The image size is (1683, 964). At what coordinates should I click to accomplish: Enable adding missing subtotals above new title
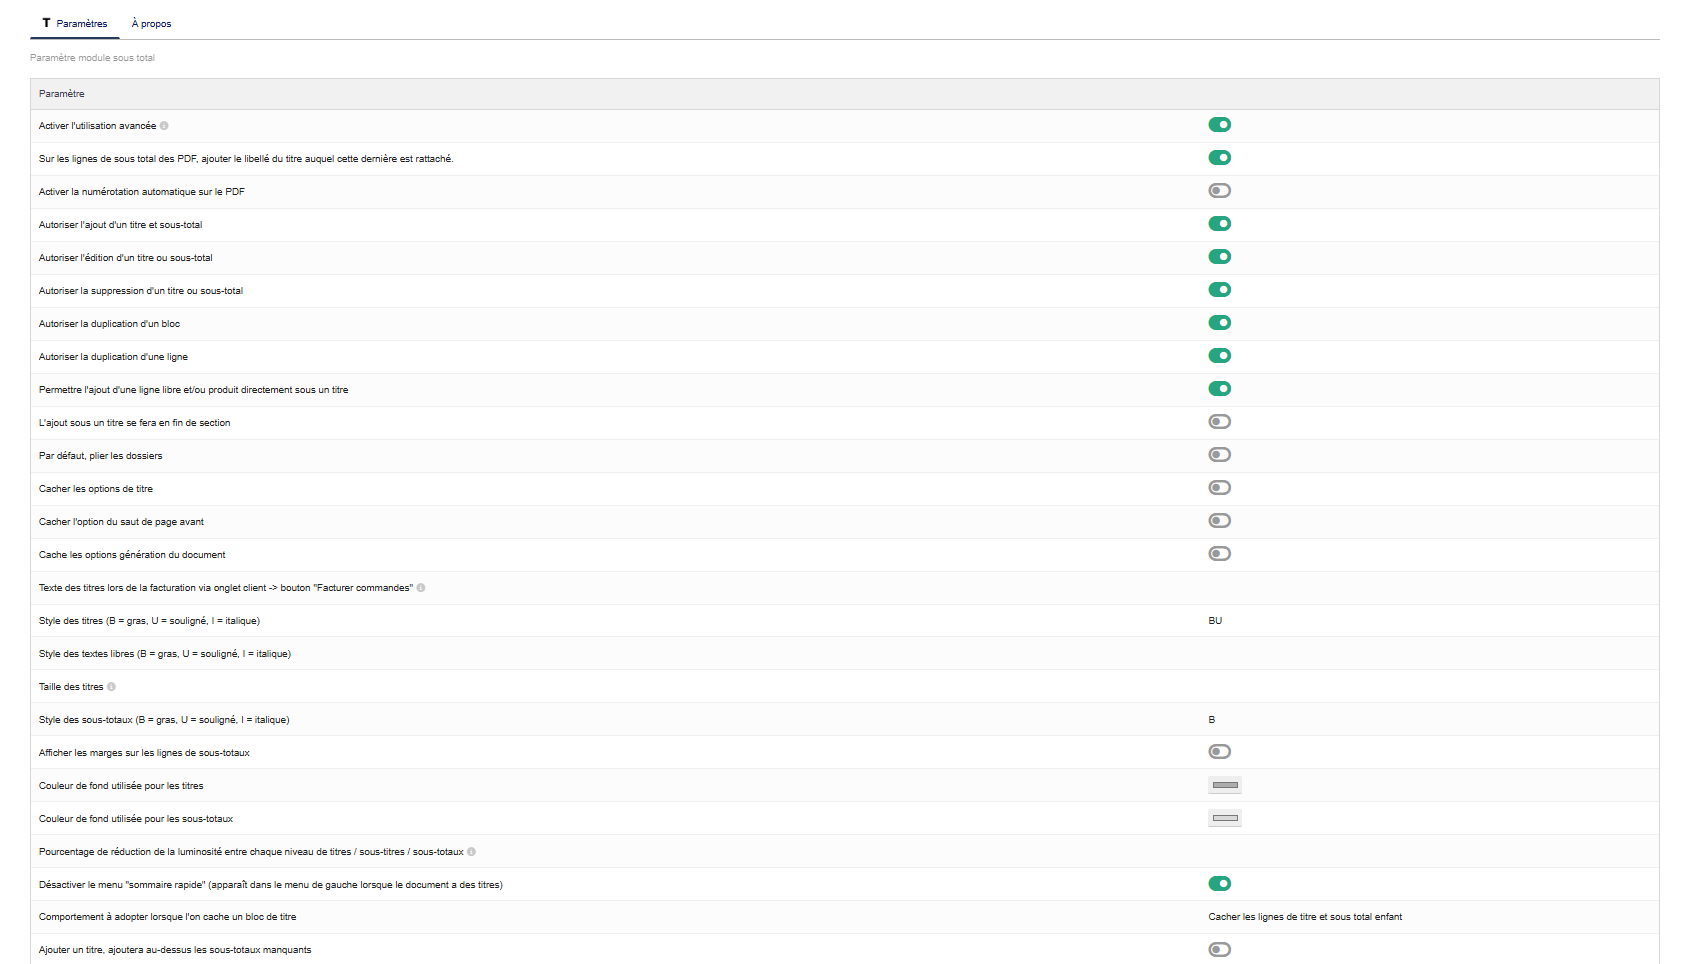click(1219, 950)
